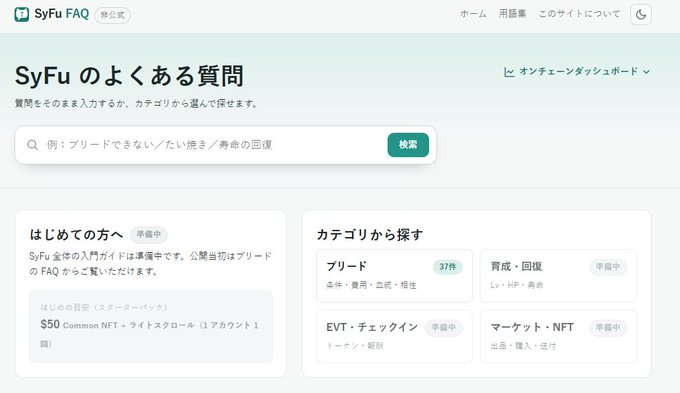Click the 非公式 badge in the header
680x393 pixels.
point(112,15)
